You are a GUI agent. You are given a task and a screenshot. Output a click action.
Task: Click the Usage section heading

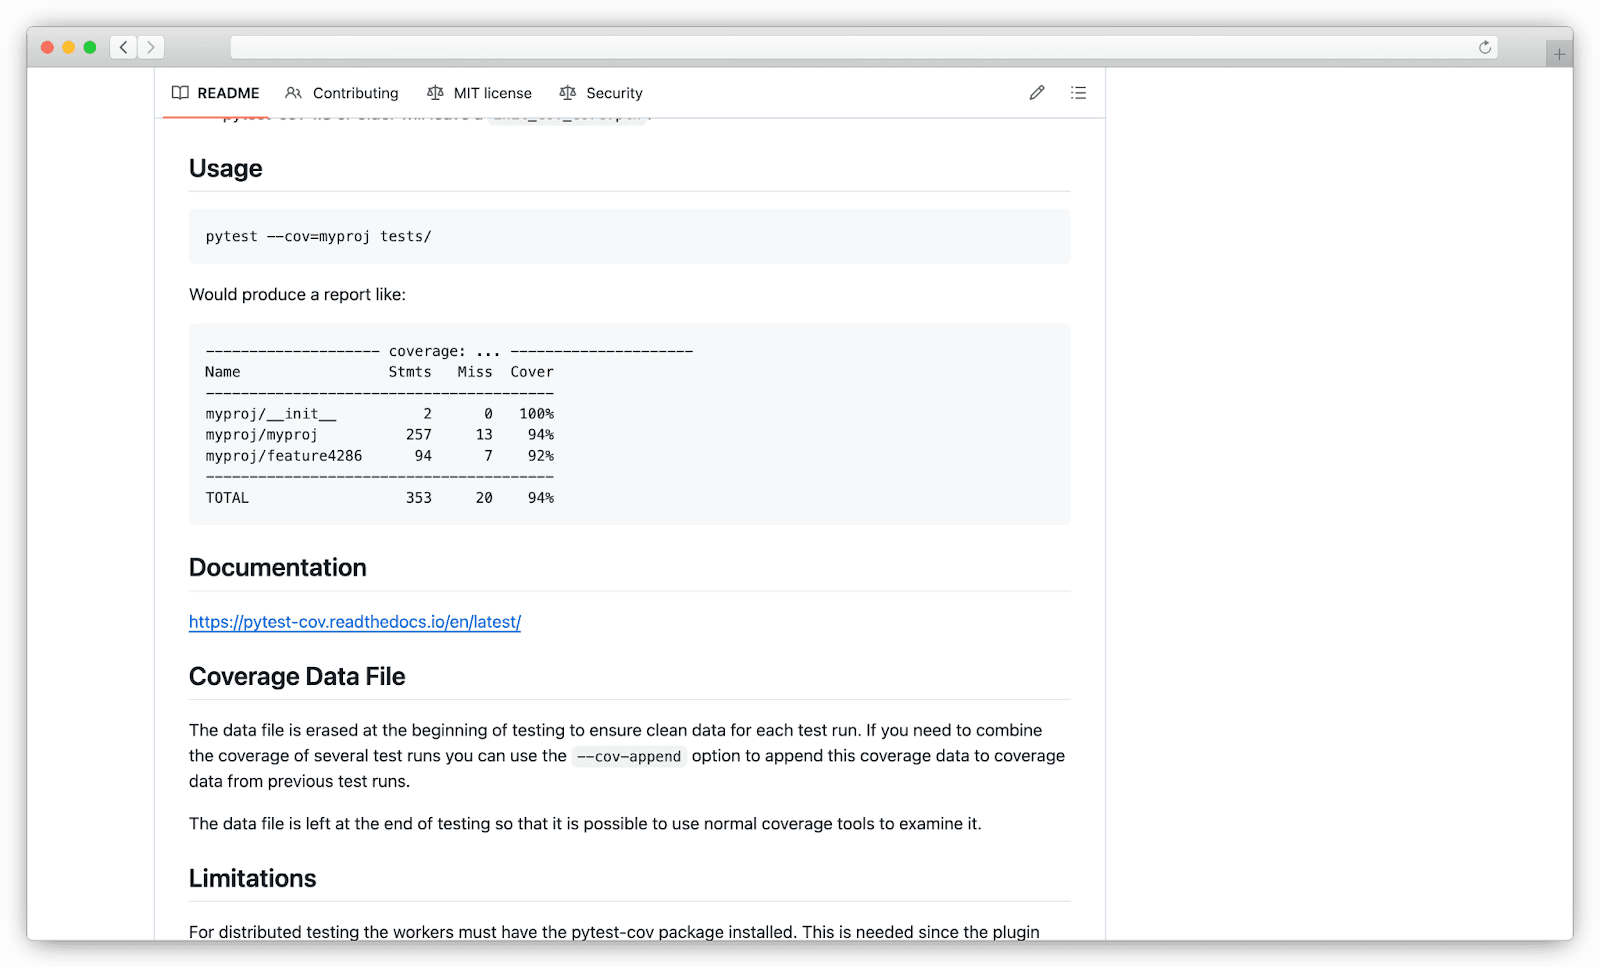coord(224,168)
